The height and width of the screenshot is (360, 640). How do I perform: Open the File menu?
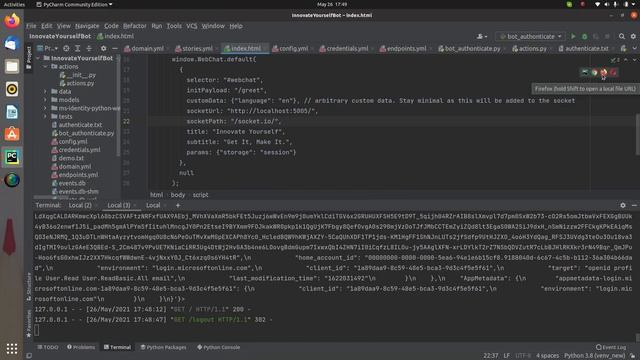(x=31, y=26)
